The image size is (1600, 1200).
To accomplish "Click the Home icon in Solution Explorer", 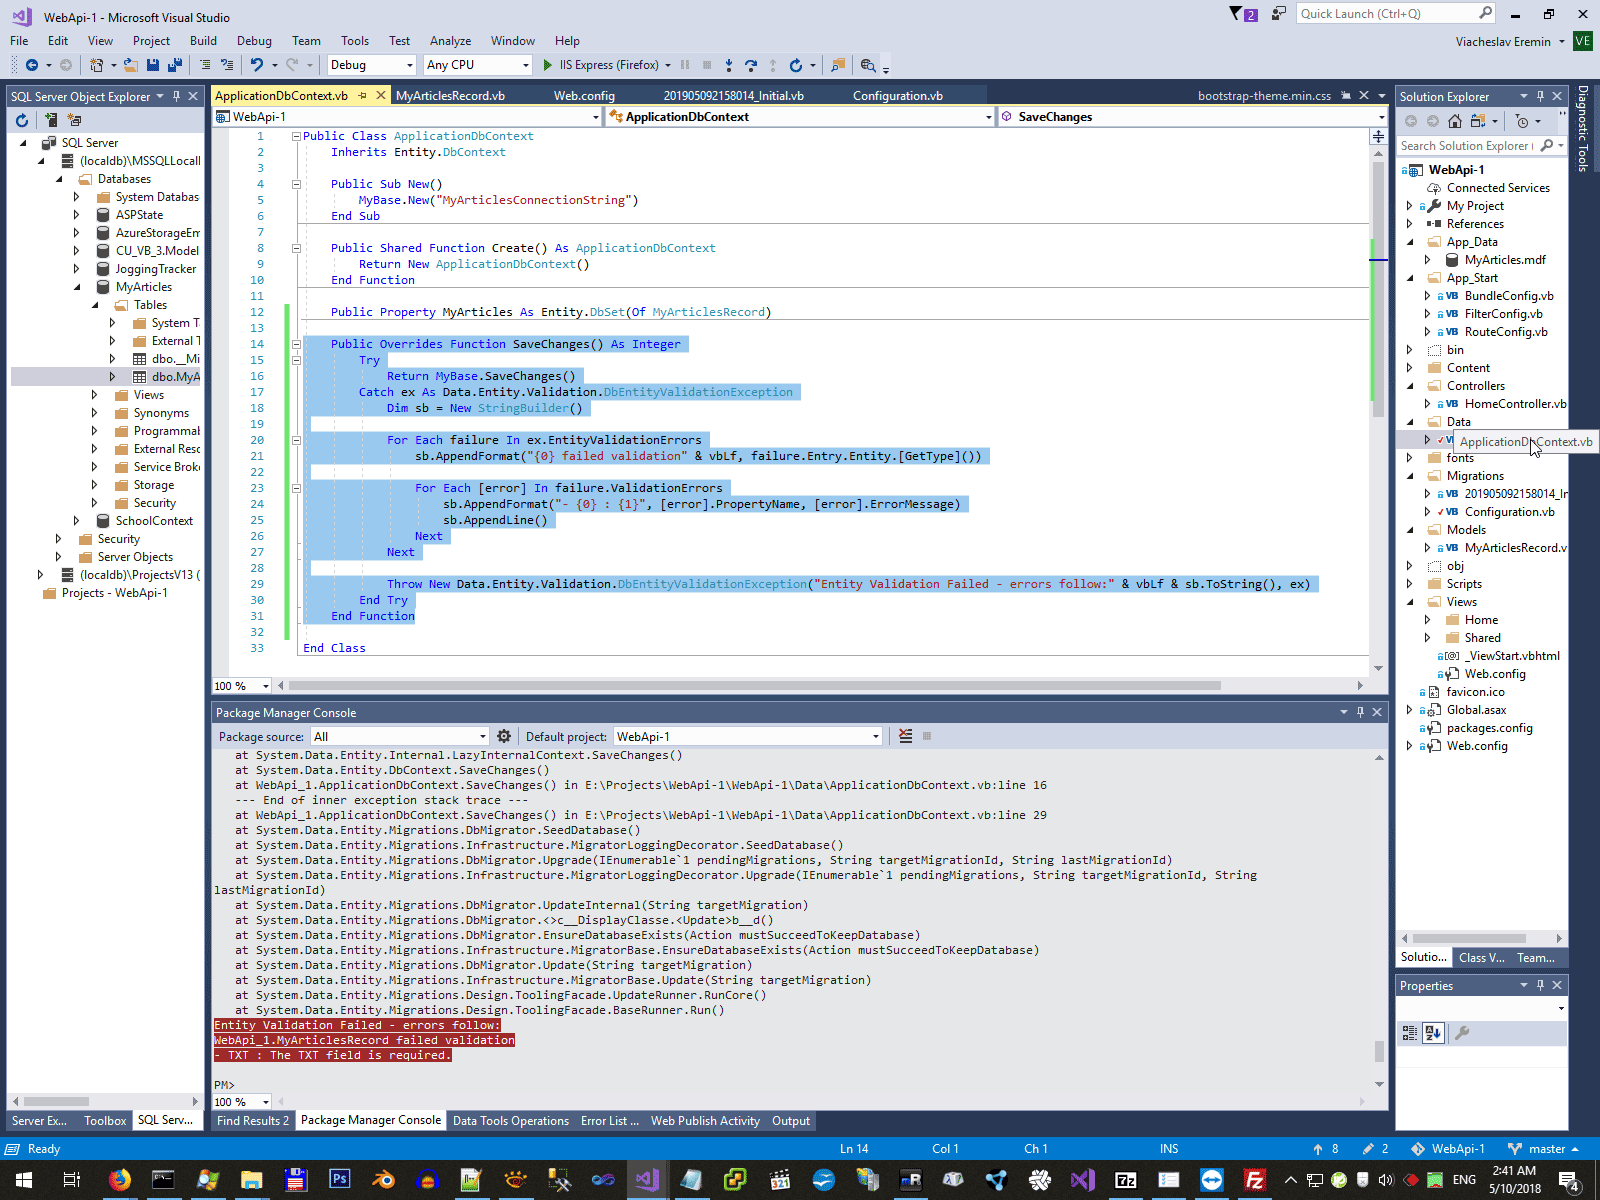I will tap(1455, 121).
